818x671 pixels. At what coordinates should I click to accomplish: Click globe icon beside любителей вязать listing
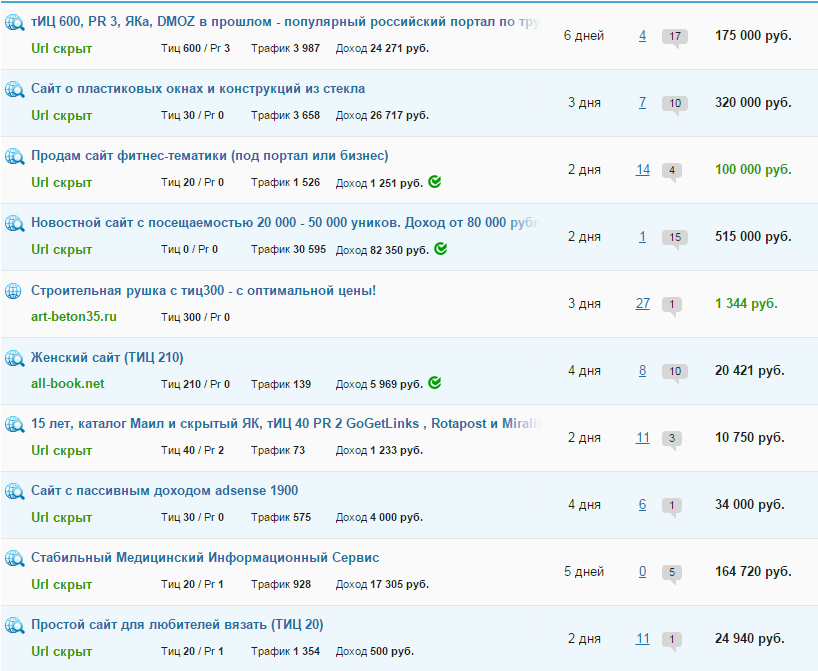point(15,625)
